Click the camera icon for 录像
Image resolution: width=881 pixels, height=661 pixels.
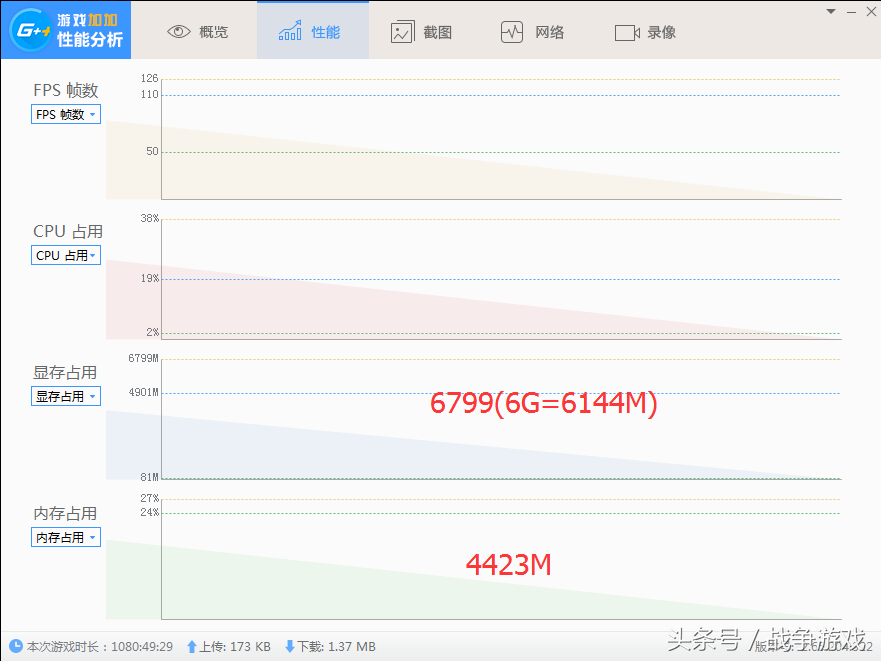627,32
